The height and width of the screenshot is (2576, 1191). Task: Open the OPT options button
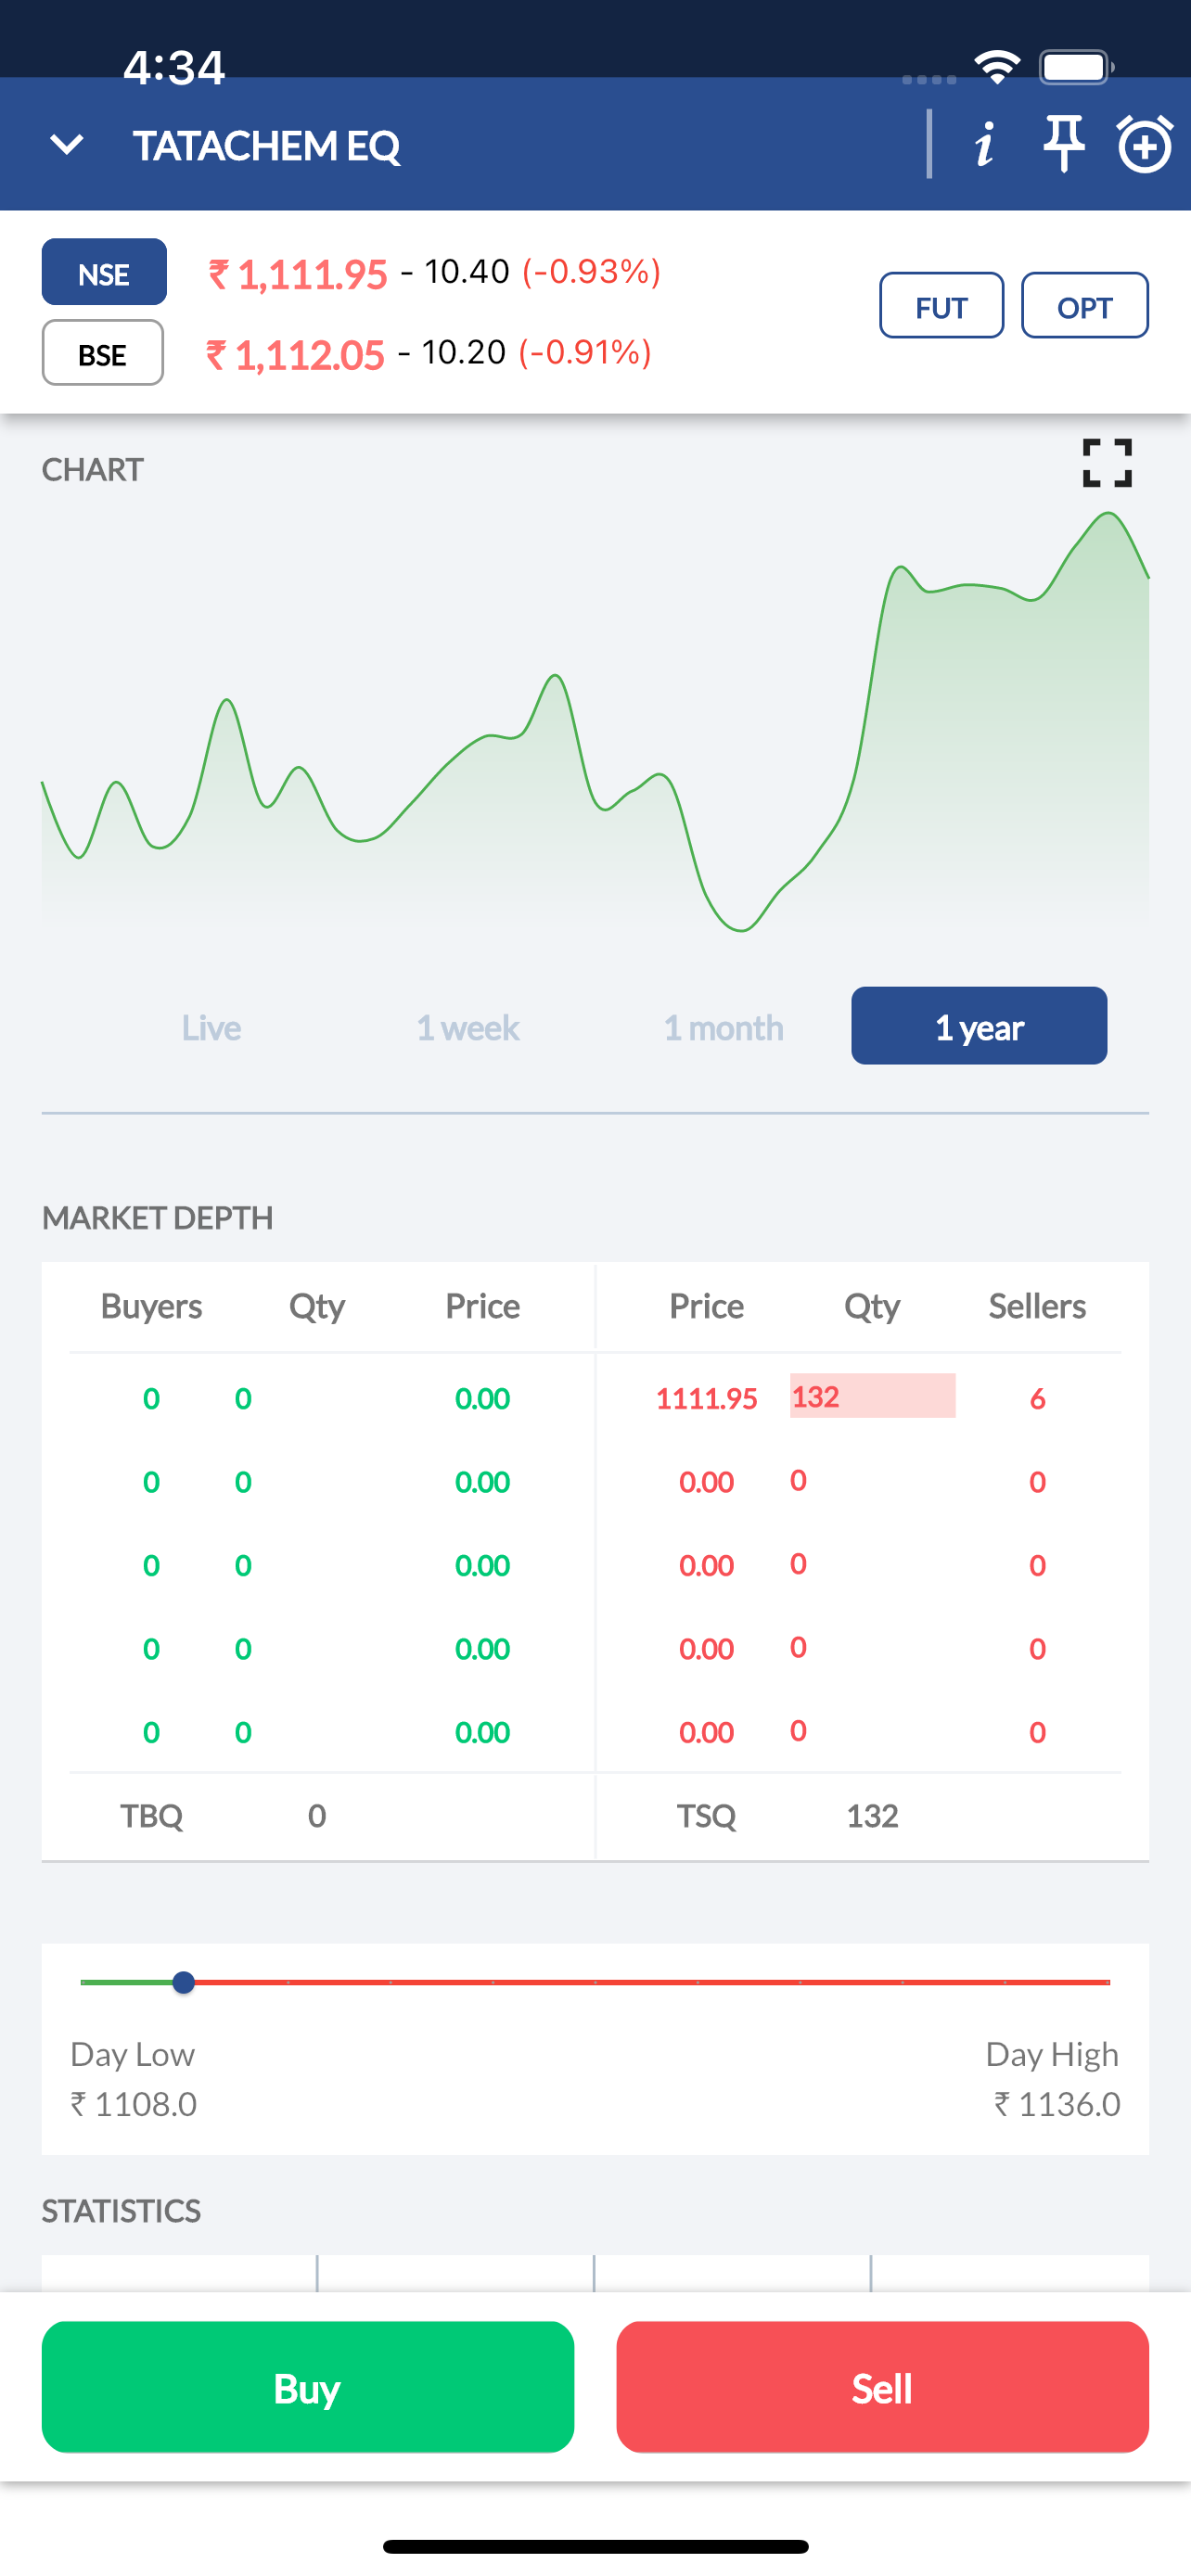[x=1084, y=306]
